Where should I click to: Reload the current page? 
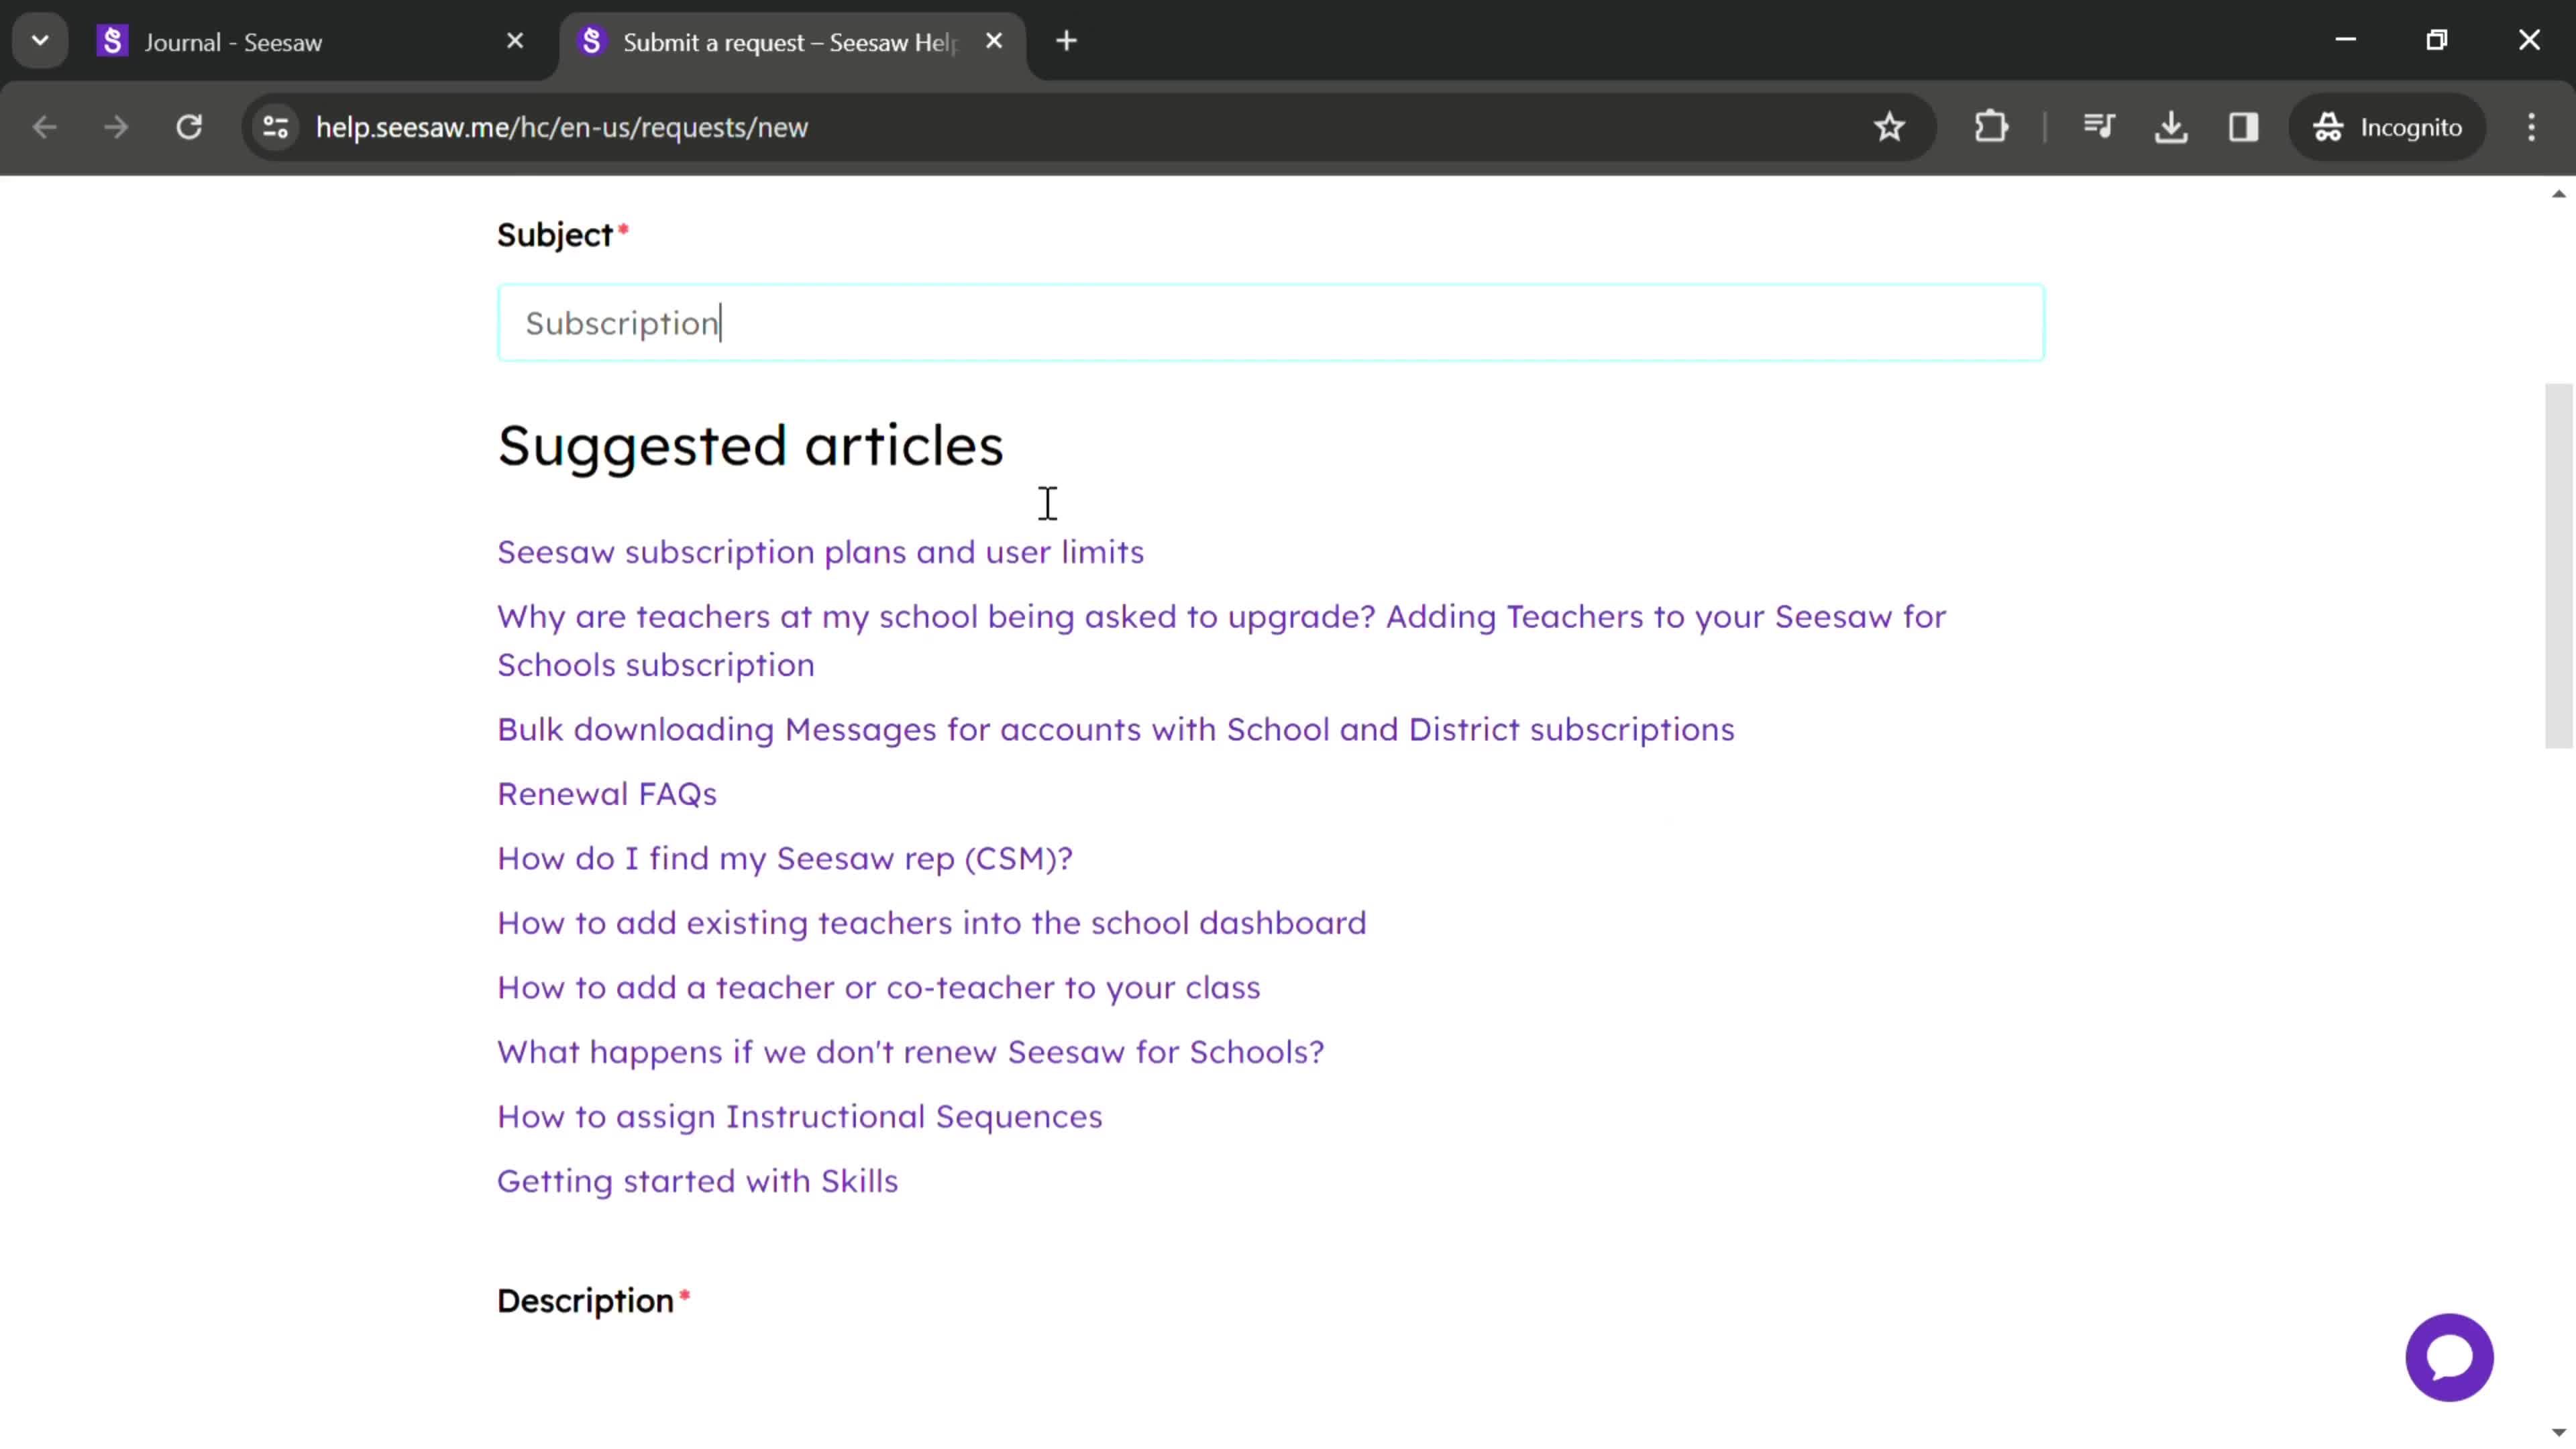(189, 127)
